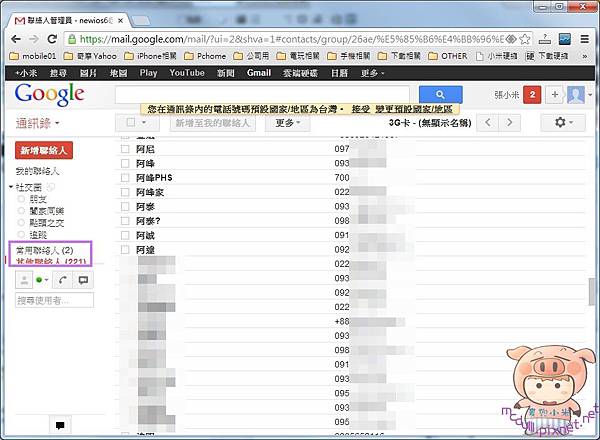Check the box for contact 阿達
600x440 pixels.
coord(125,249)
